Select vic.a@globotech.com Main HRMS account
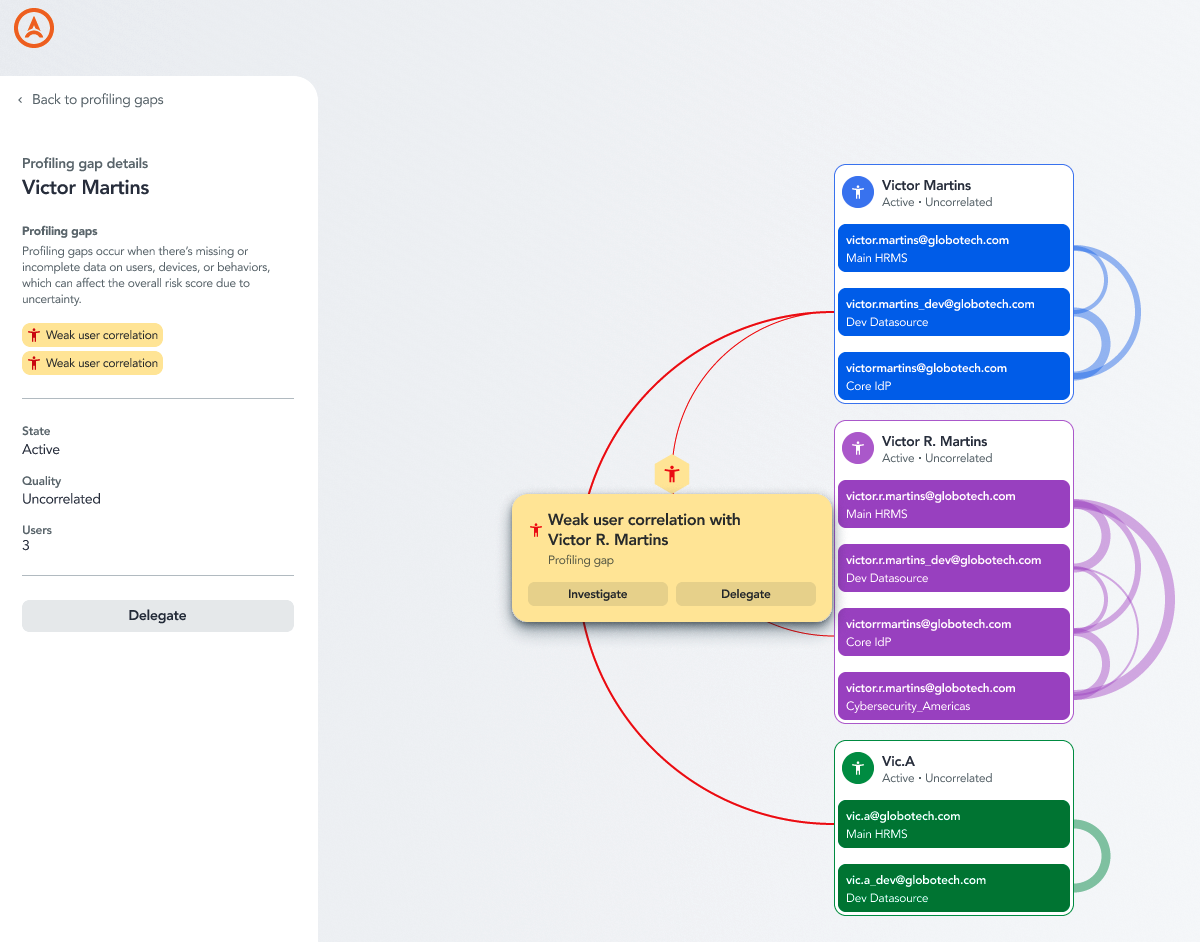The image size is (1200, 942). pyautogui.click(x=953, y=824)
